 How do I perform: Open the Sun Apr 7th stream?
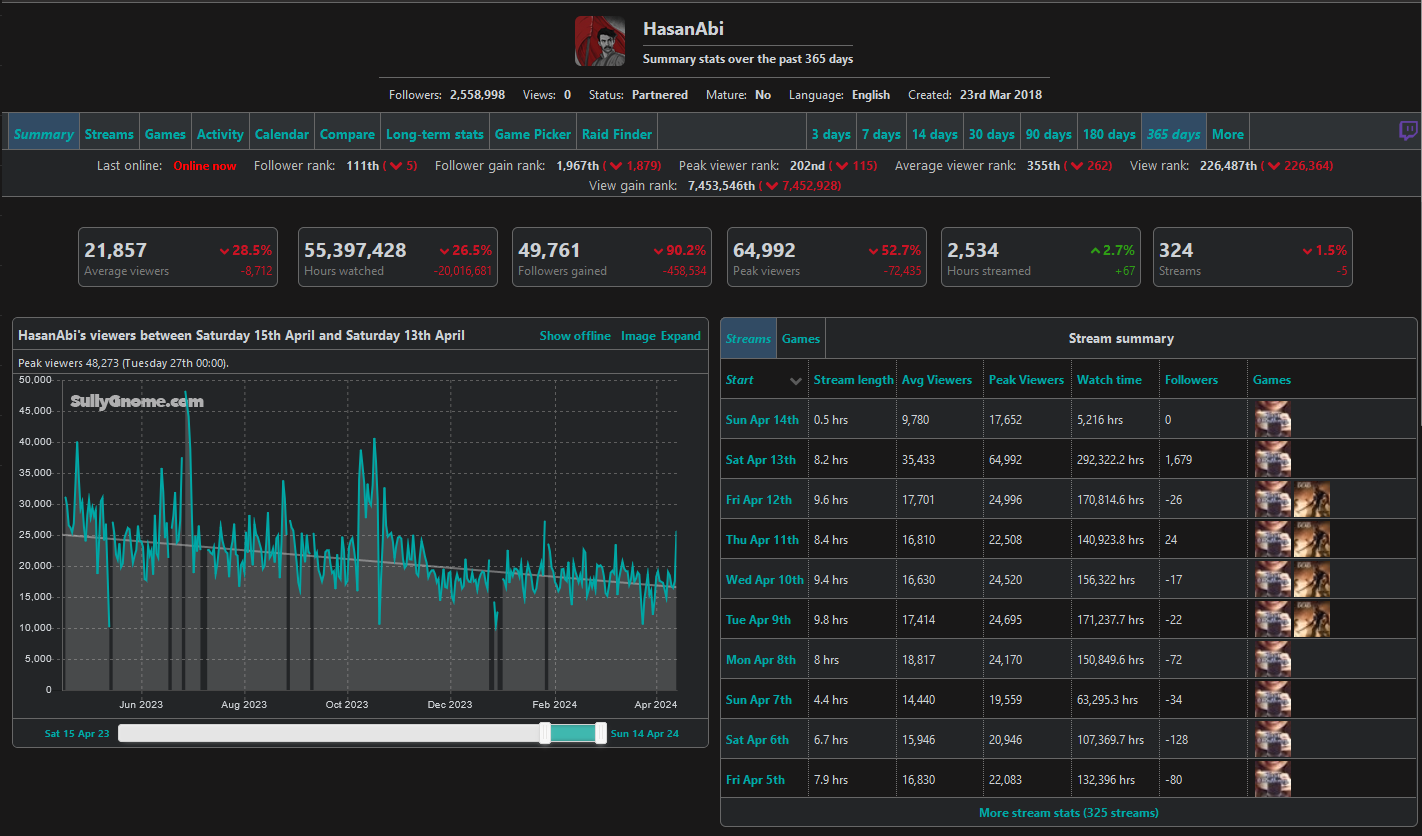(x=759, y=700)
